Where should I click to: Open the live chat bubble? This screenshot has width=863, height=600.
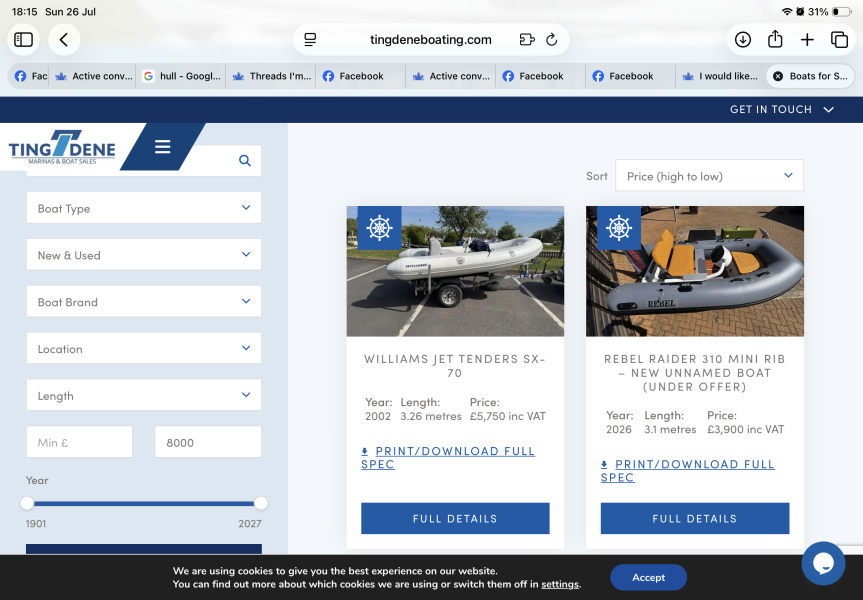pyautogui.click(x=823, y=563)
